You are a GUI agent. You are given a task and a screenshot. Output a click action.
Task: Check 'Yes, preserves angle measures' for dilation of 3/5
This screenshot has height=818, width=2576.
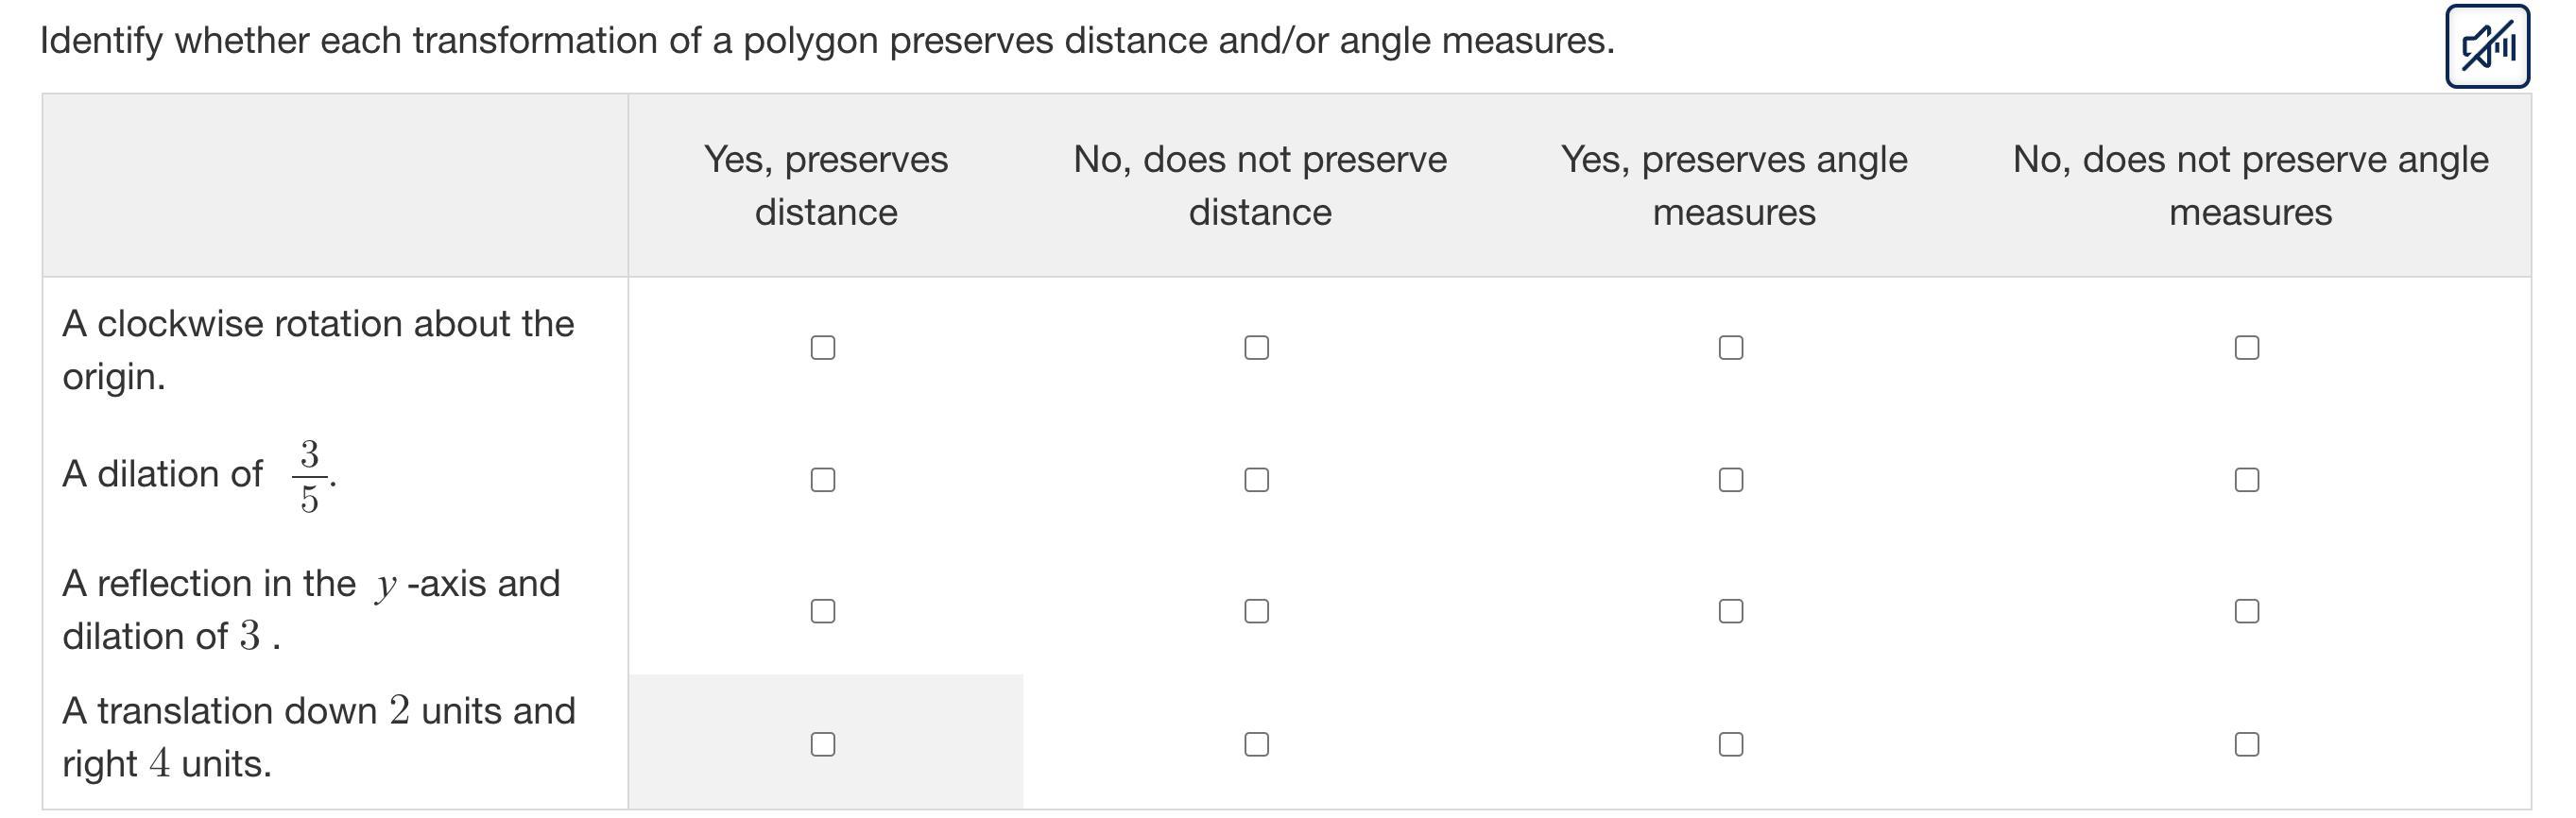pyautogui.click(x=1731, y=480)
